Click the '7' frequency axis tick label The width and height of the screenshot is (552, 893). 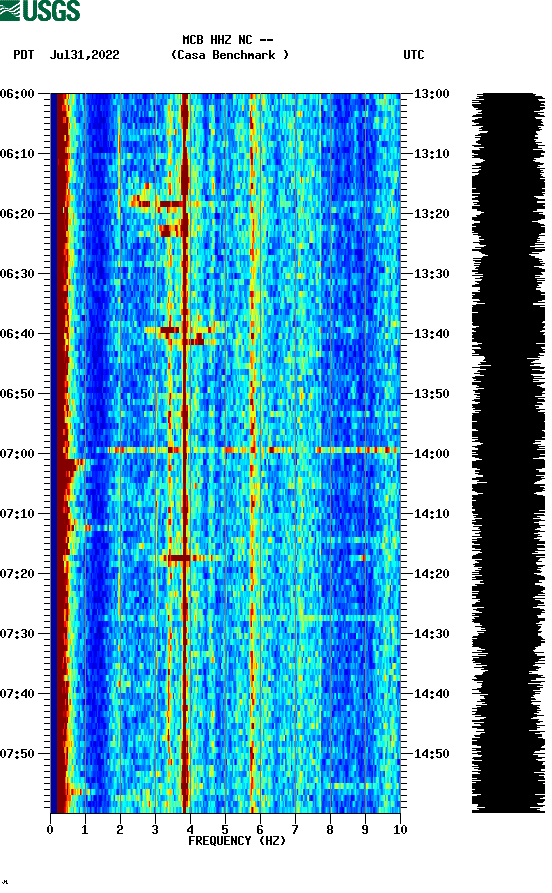295,830
